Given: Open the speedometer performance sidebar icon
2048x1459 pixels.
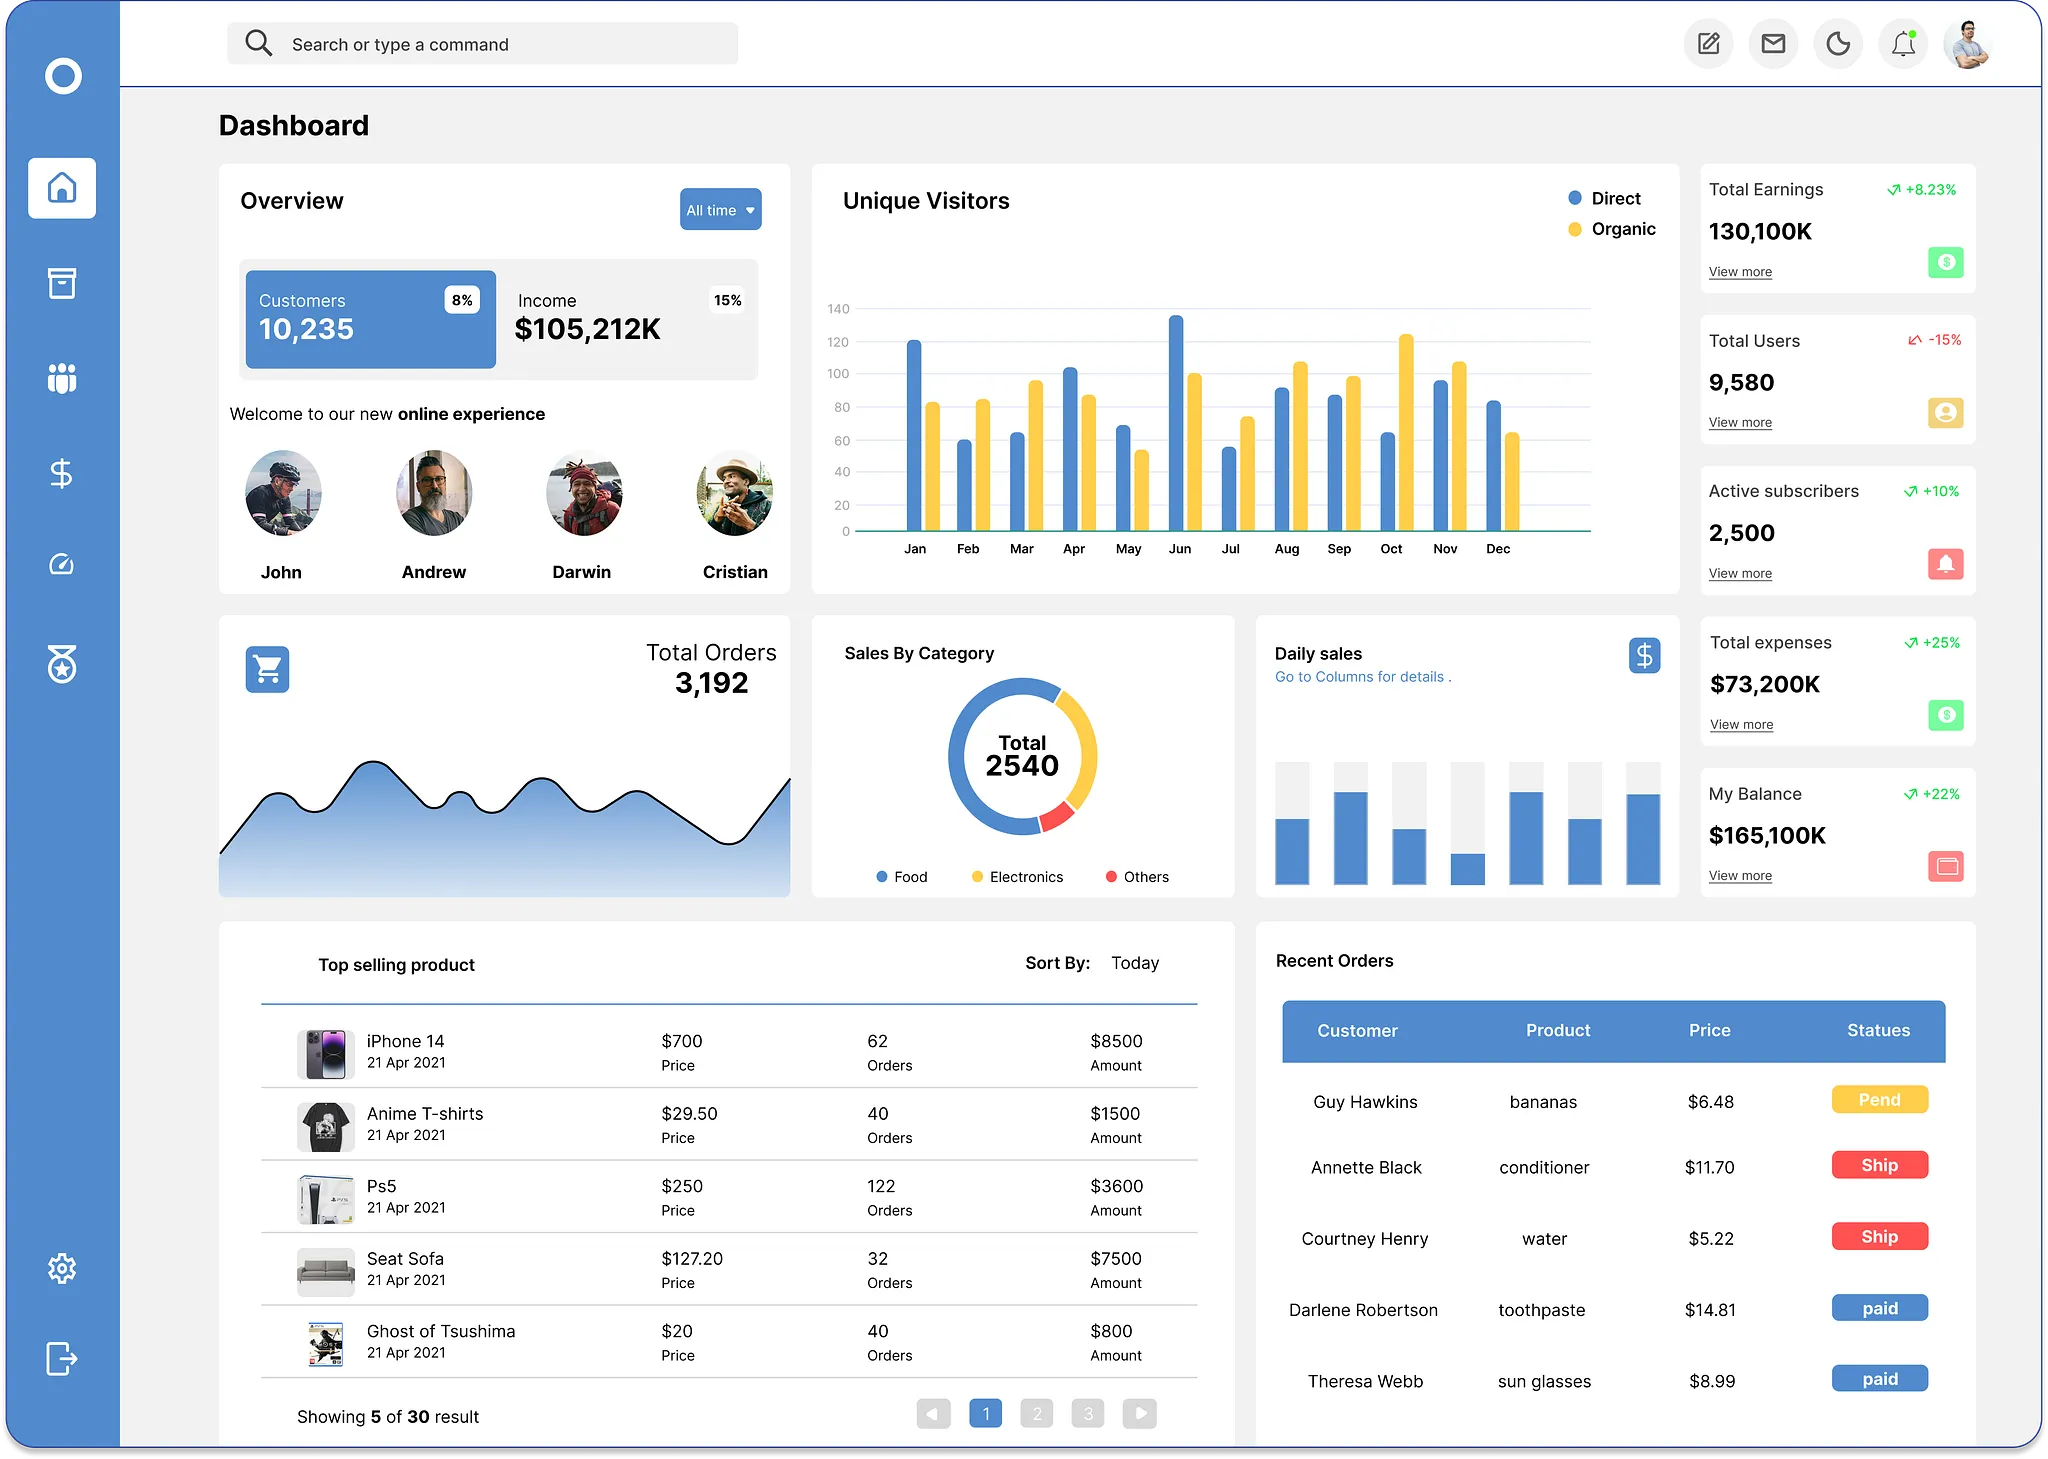Looking at the screenshot, I should coord(62,565).
